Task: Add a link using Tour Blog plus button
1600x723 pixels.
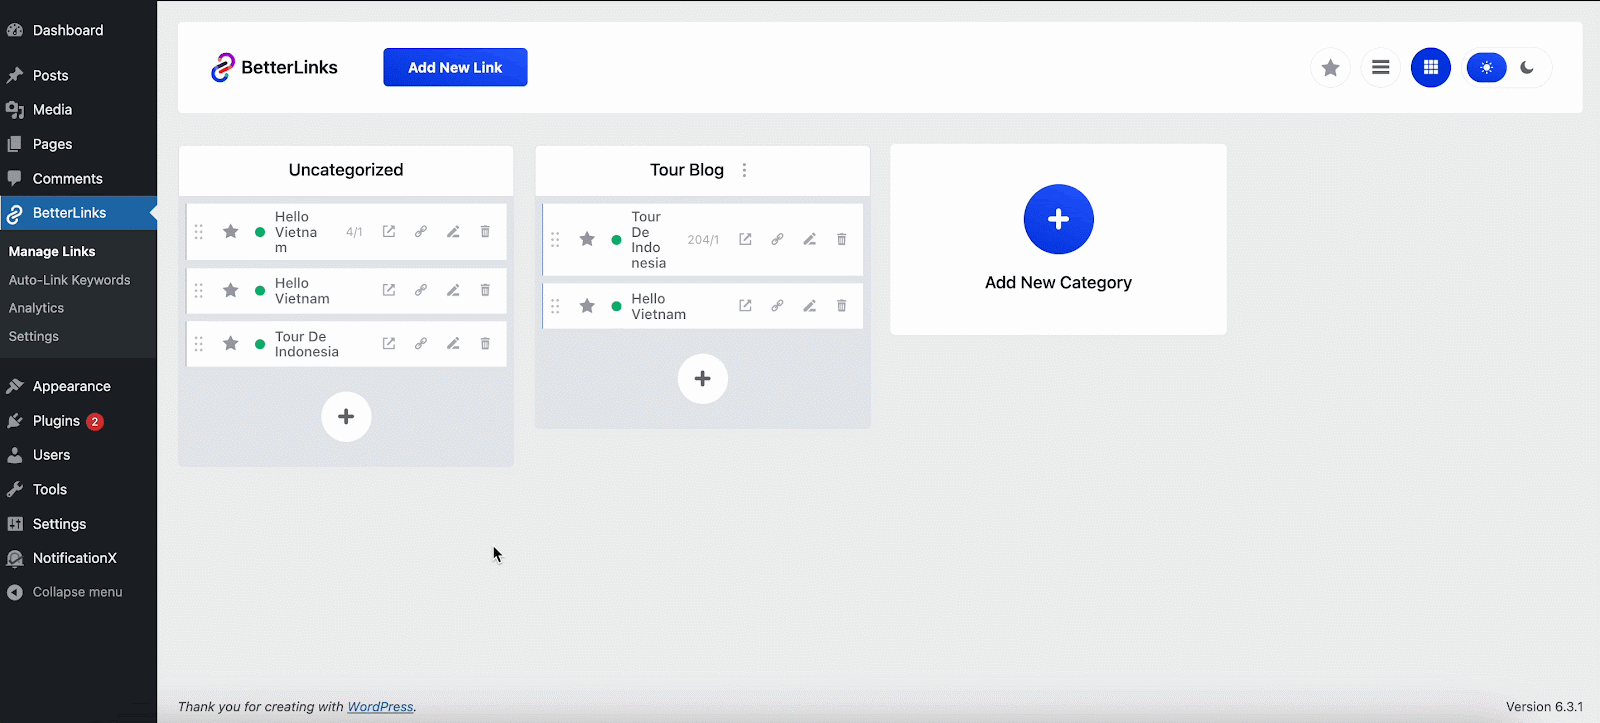Action: [703, 379]
